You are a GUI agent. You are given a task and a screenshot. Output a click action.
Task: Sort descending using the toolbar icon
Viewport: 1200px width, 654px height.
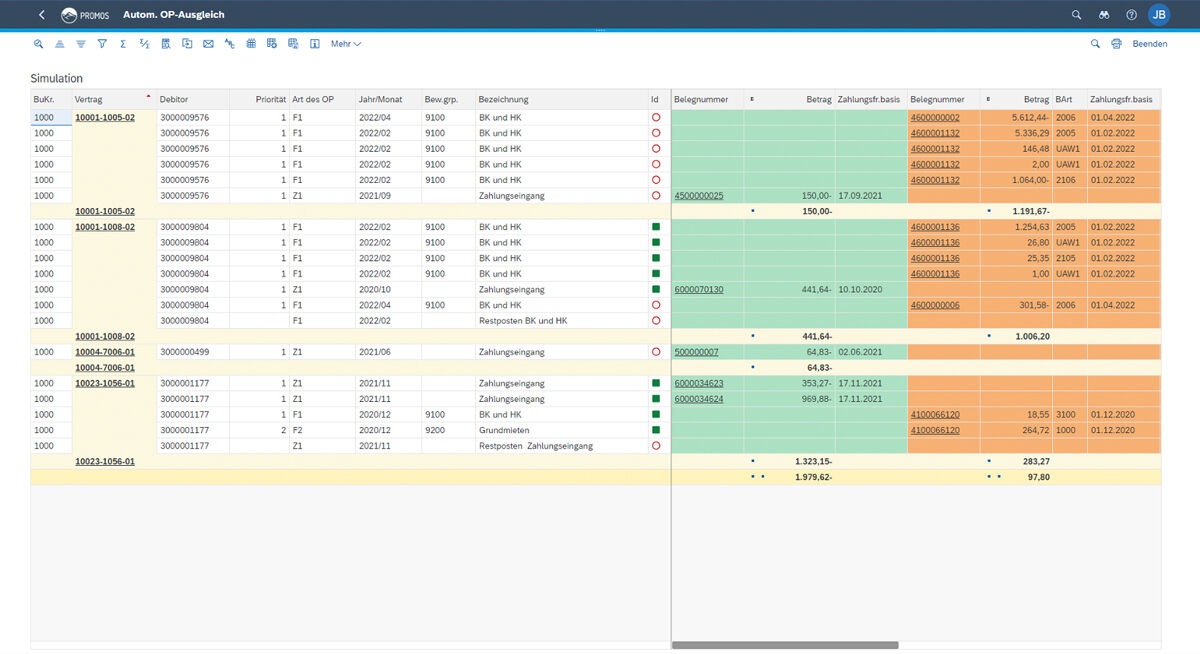click(81, 44)
